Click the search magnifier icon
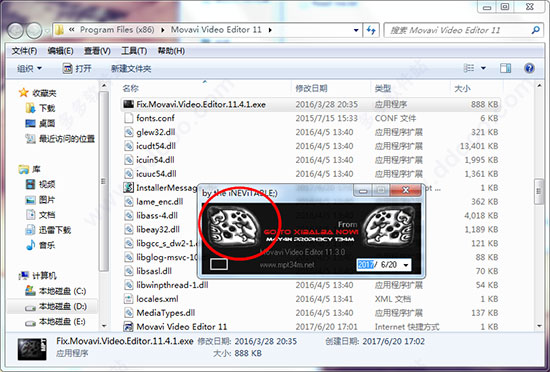 point(535,30)
